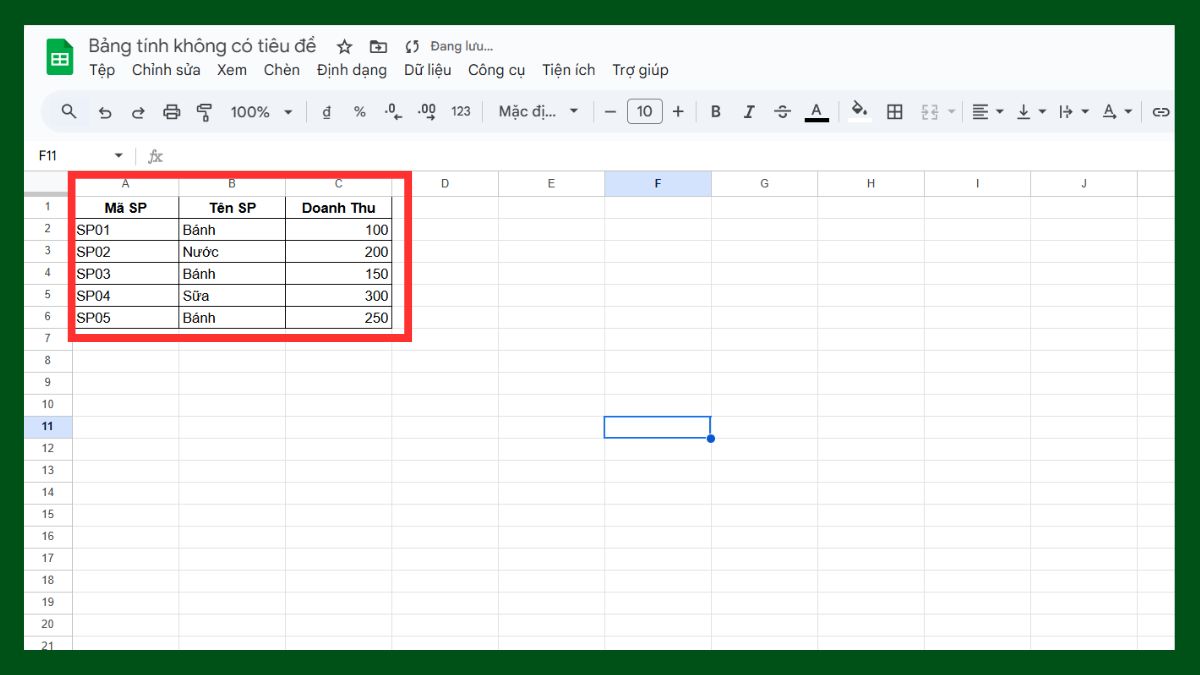Format as percent
1200x675 pixels.
click(x=359, y=112)
